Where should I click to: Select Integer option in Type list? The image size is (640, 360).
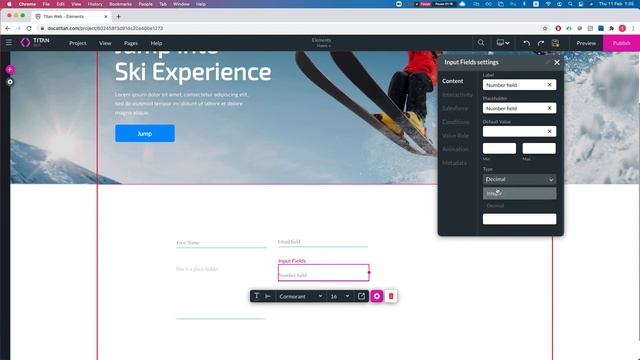pos(519,193)
